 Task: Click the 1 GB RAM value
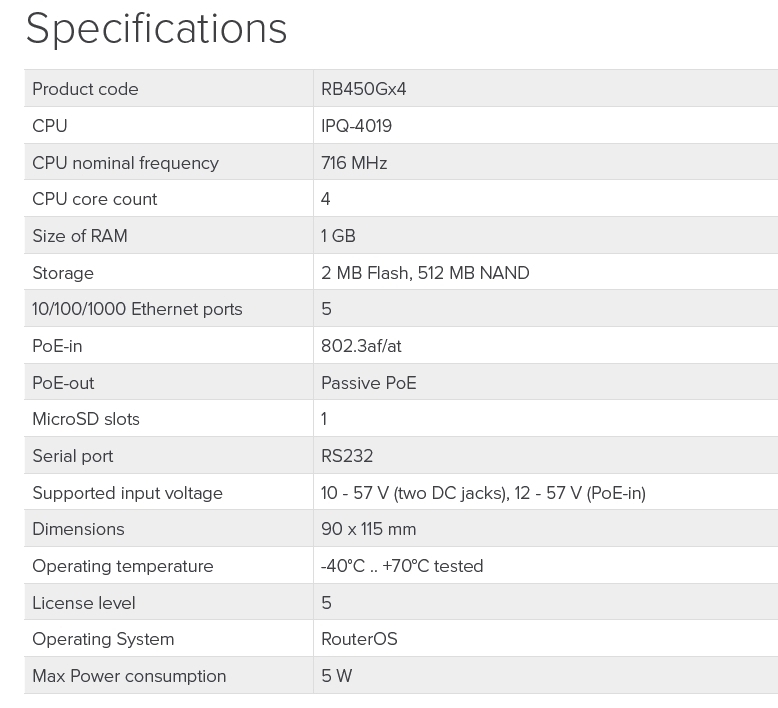[338, 236]
